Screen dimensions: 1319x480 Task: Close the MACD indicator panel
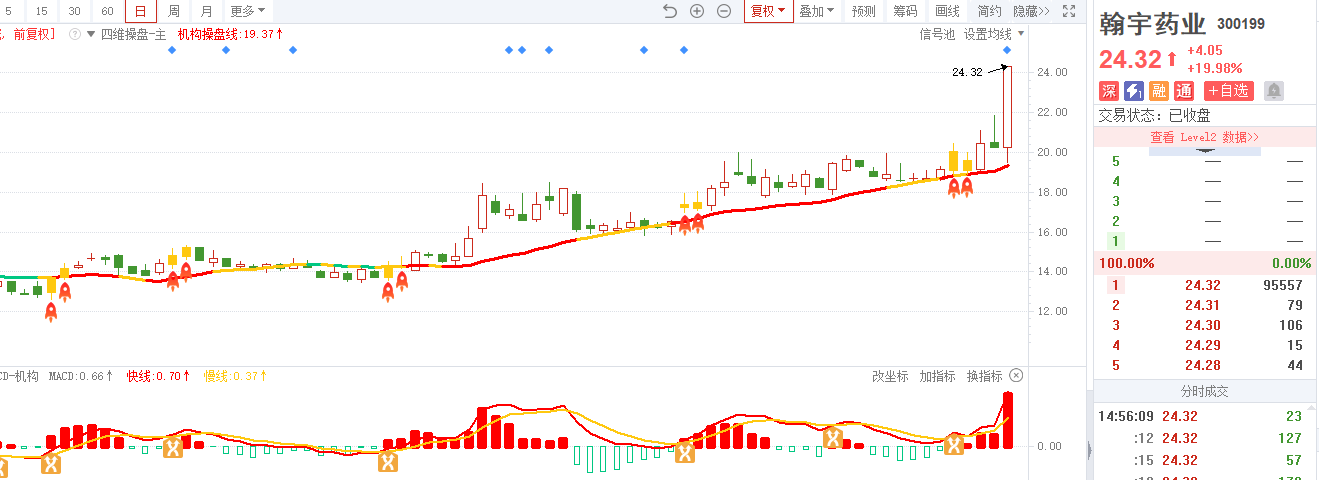coord(1016,376)
